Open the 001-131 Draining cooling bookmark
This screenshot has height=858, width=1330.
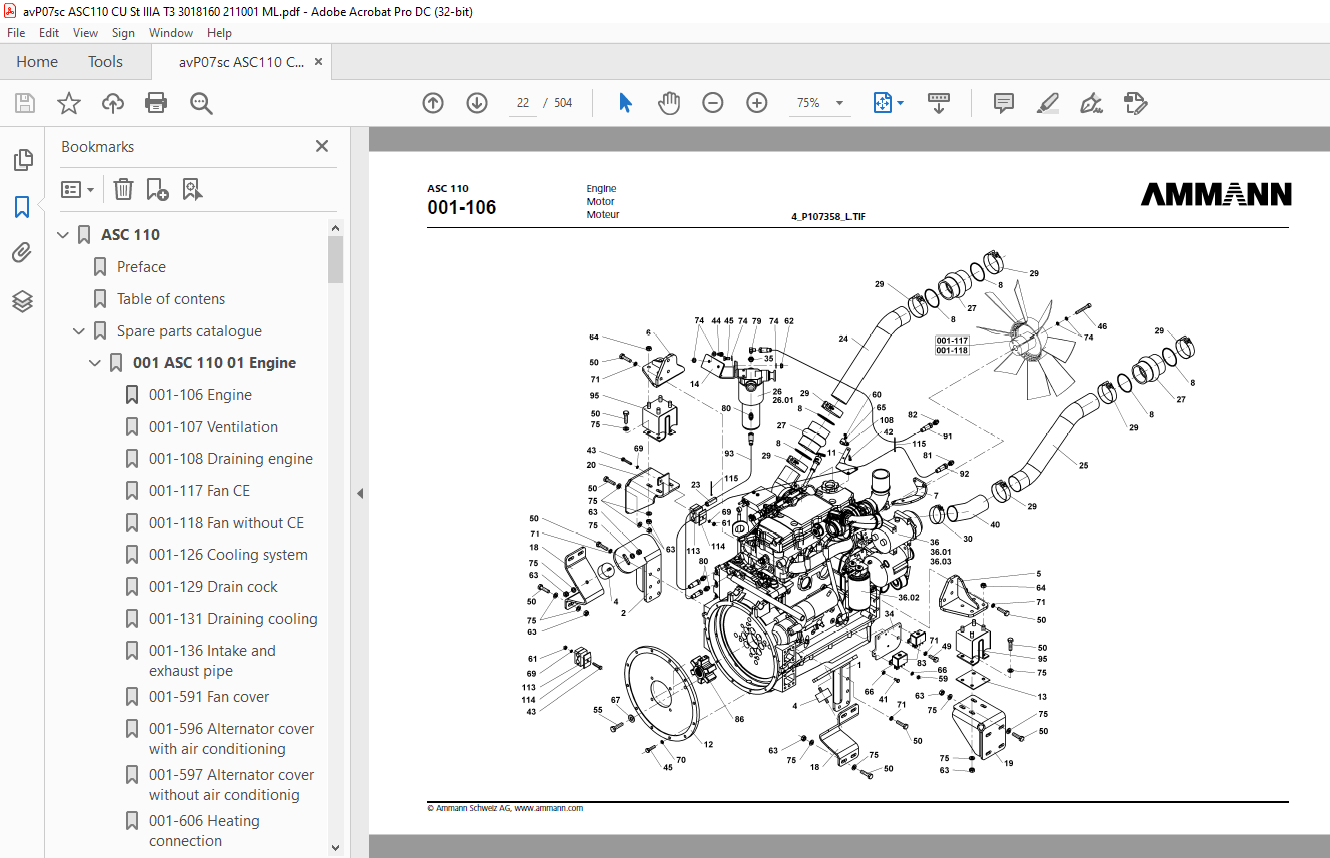[x=233, y=619]
